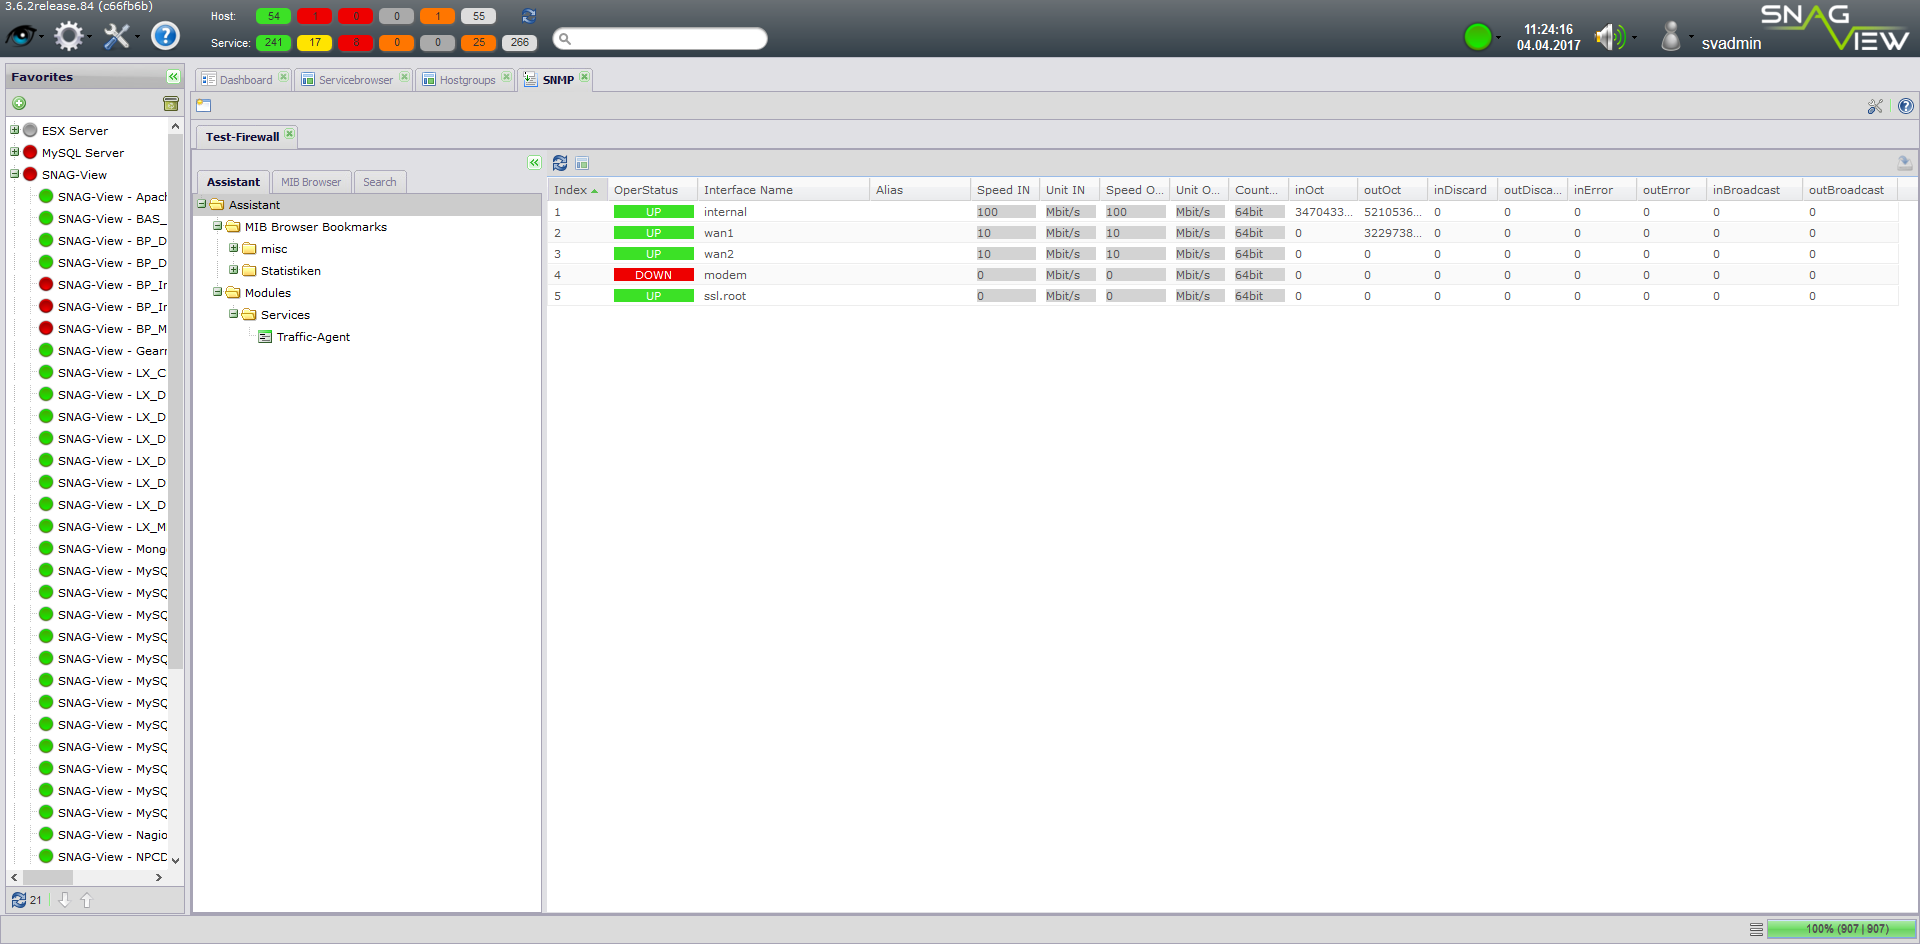1920x944 pixels.
Task: Select the internal interface row
Action: pos(1222,212)
